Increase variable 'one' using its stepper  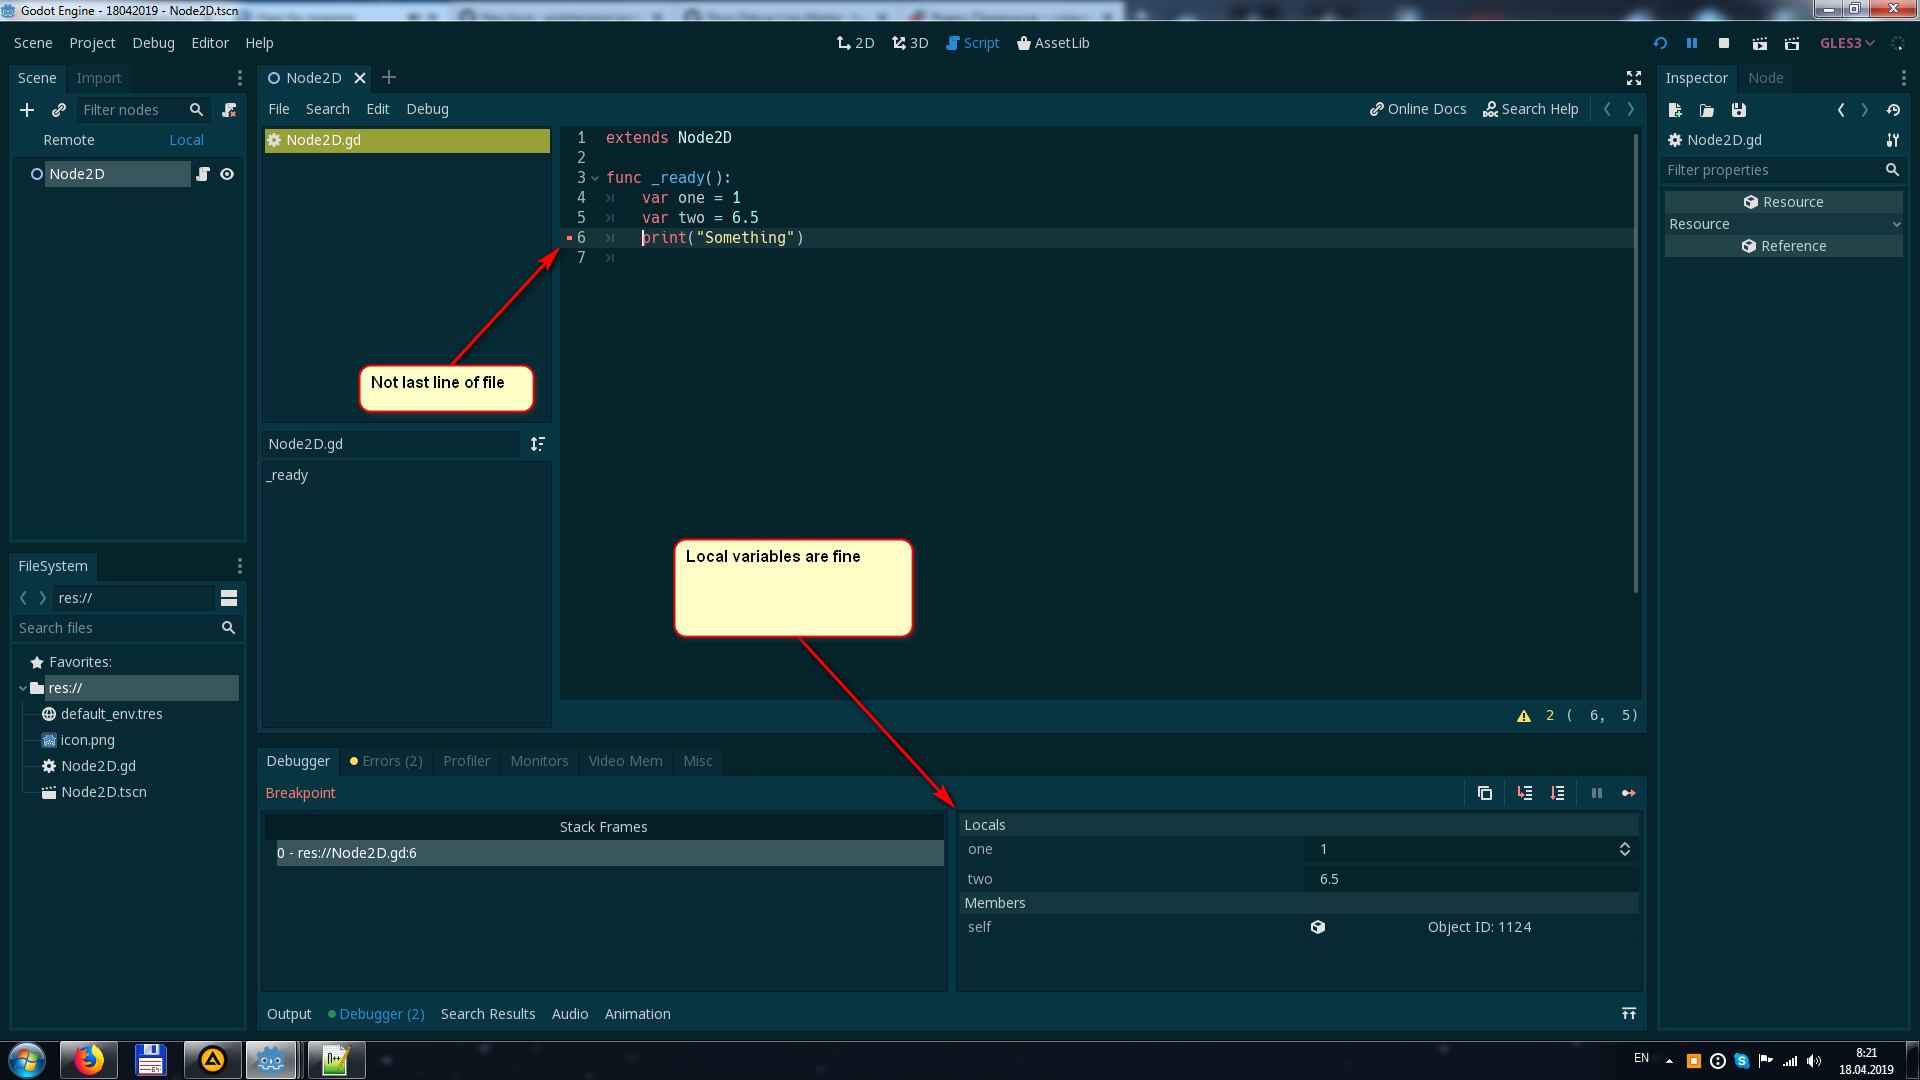pos(1624,845)
